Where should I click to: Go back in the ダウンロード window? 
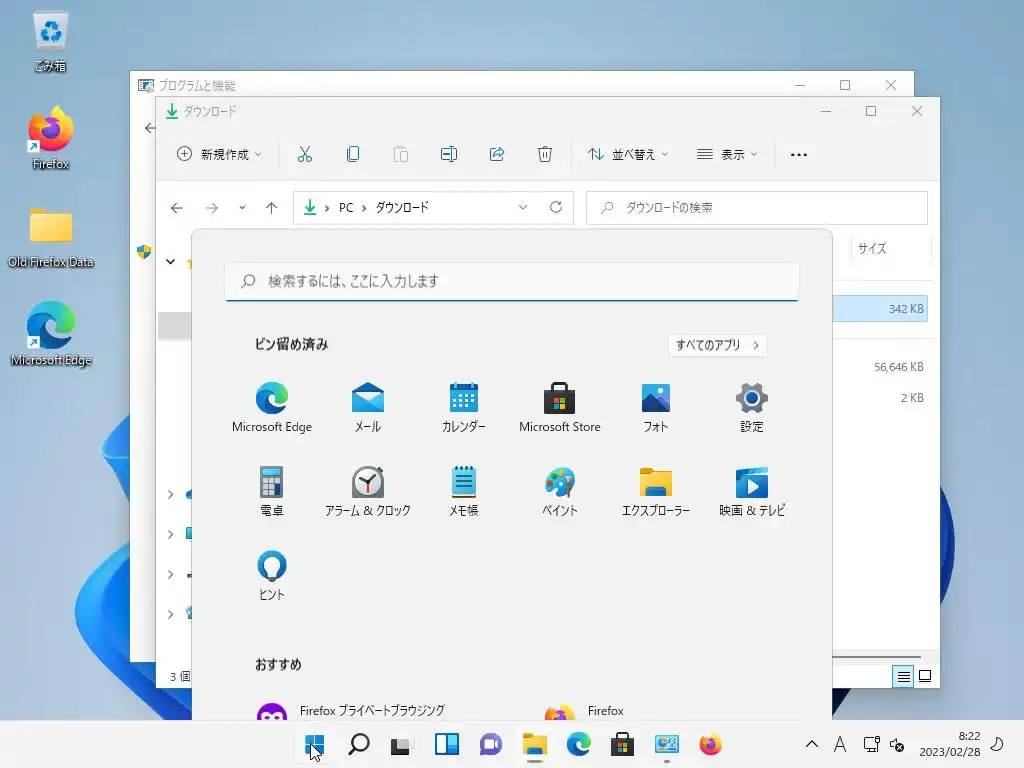tap(176, 208)
